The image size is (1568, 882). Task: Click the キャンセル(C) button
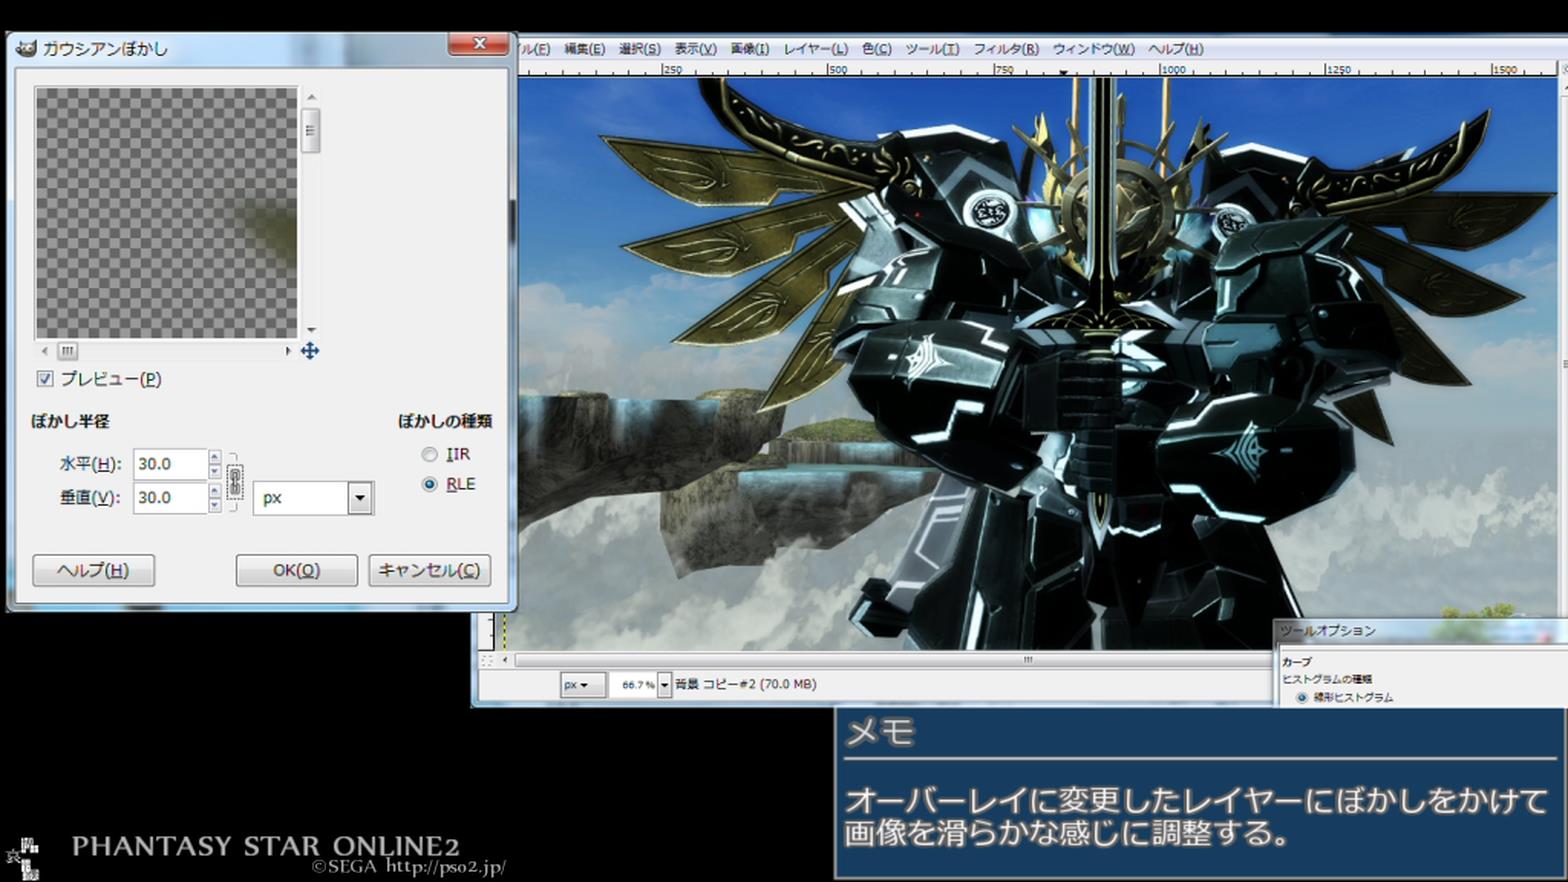429,570
